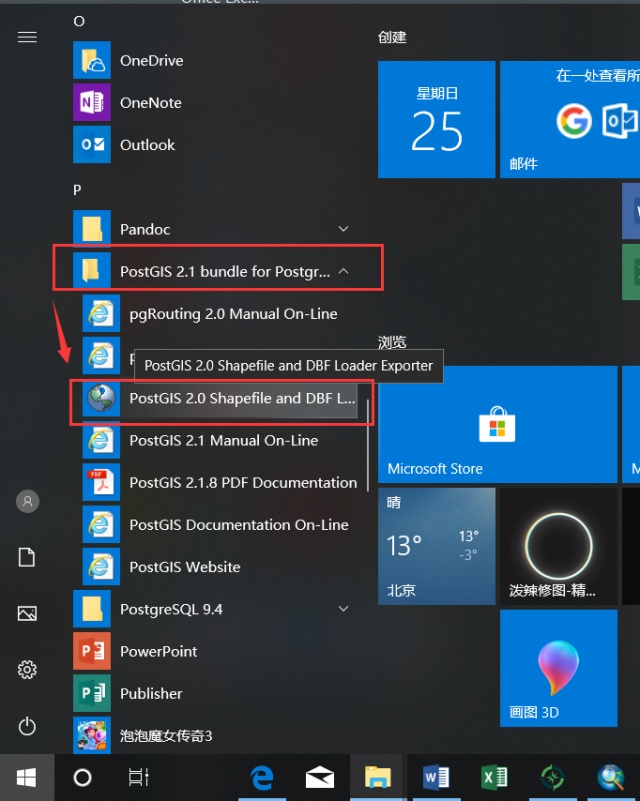Open the 北京 weather tile
The image size is (640, 801).
(x=437, y=546)
